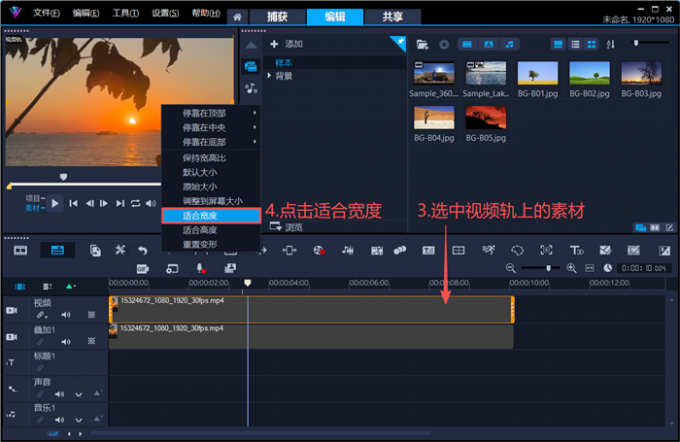The height and width of the screenshot is (442, 680).
Task: Open the screen recording icon beside GIF
Action: tap(172, 269)
